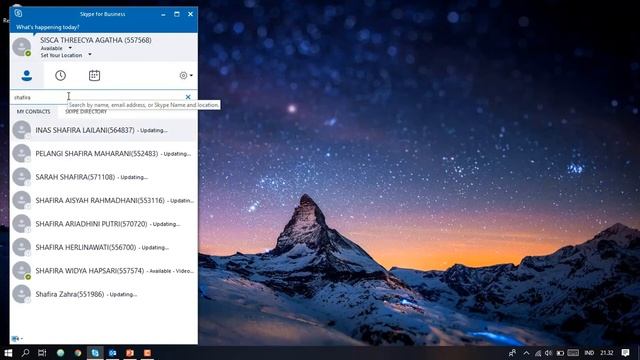The width and height of the screenshot is (640, 360).
Task: Open PowerPoint from the taskbar
Action: point(130,353)
